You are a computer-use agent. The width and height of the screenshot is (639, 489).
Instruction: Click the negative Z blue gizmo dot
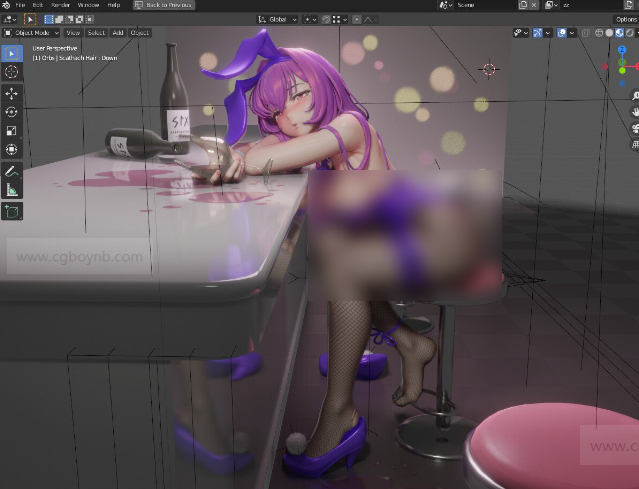(x=622, y=84)
